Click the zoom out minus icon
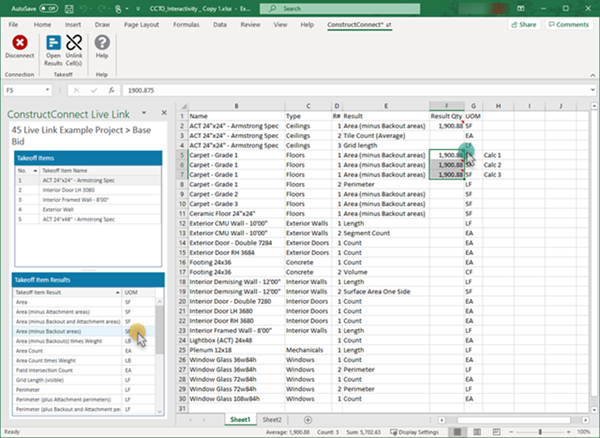Viewport: 600px width, 438px height. (x=511, y=432)
